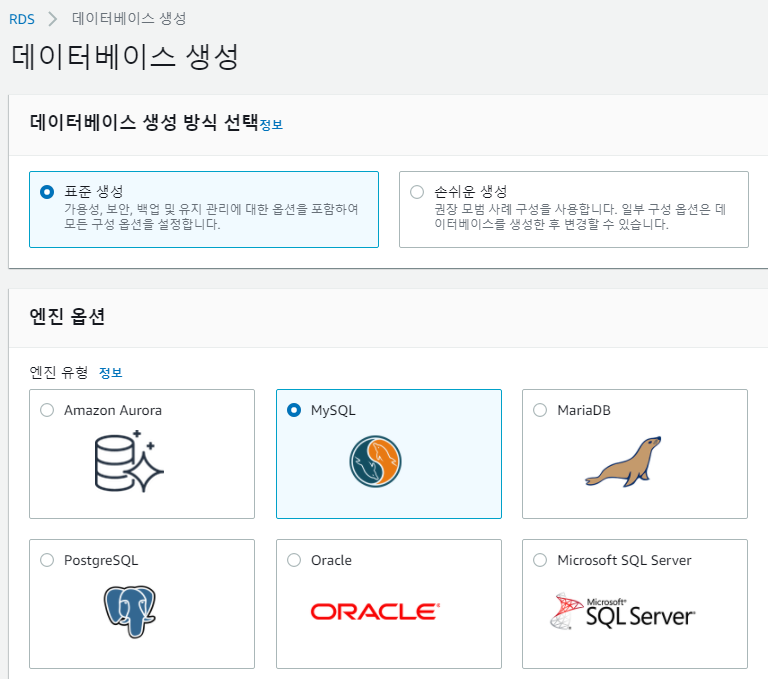Click the 손쉬운 생성 description text
The height and width of the screenshot is (679, 768).
click(580, 217)
